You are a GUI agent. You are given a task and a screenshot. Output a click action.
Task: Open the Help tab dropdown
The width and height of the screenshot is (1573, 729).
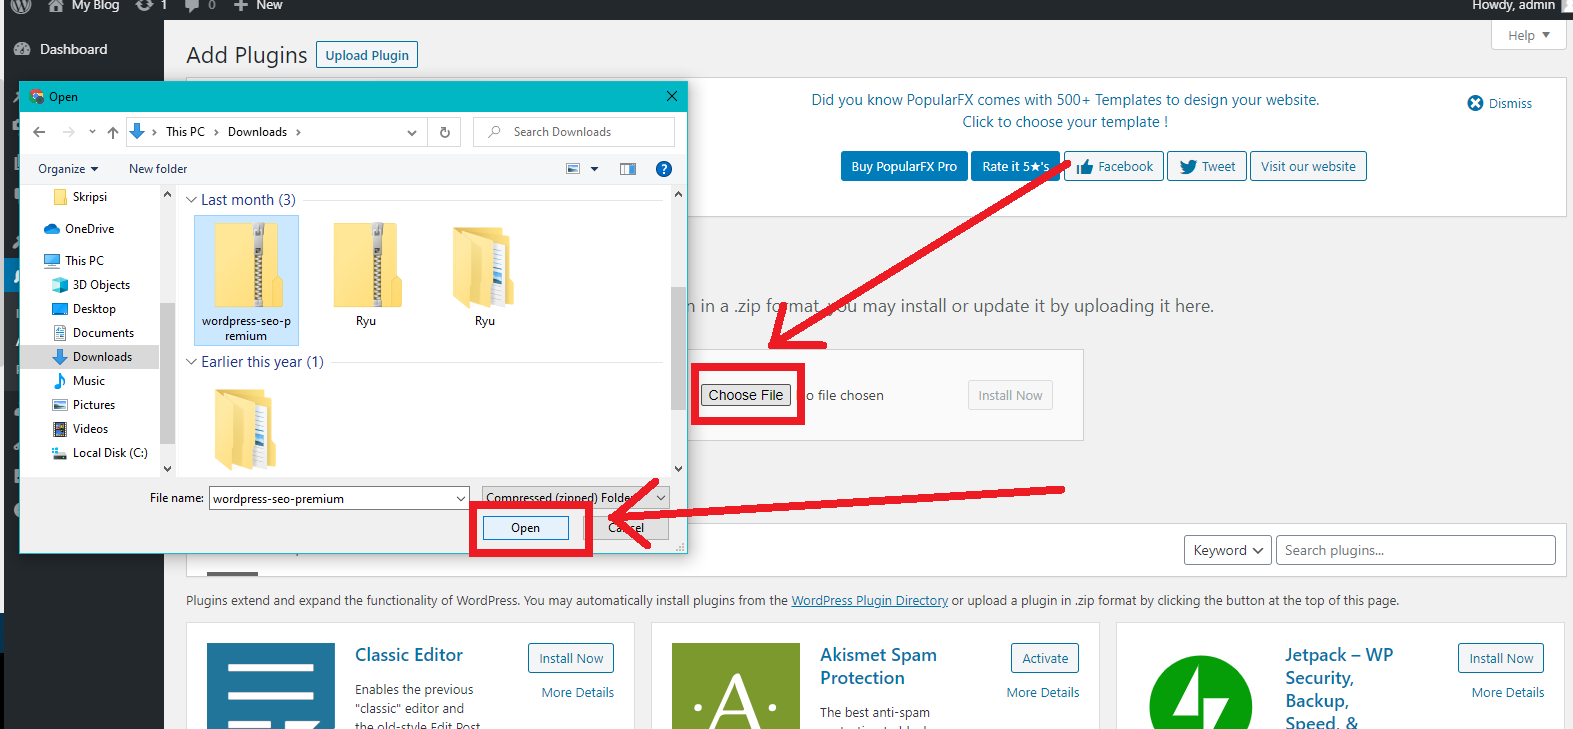(1529, 35)
